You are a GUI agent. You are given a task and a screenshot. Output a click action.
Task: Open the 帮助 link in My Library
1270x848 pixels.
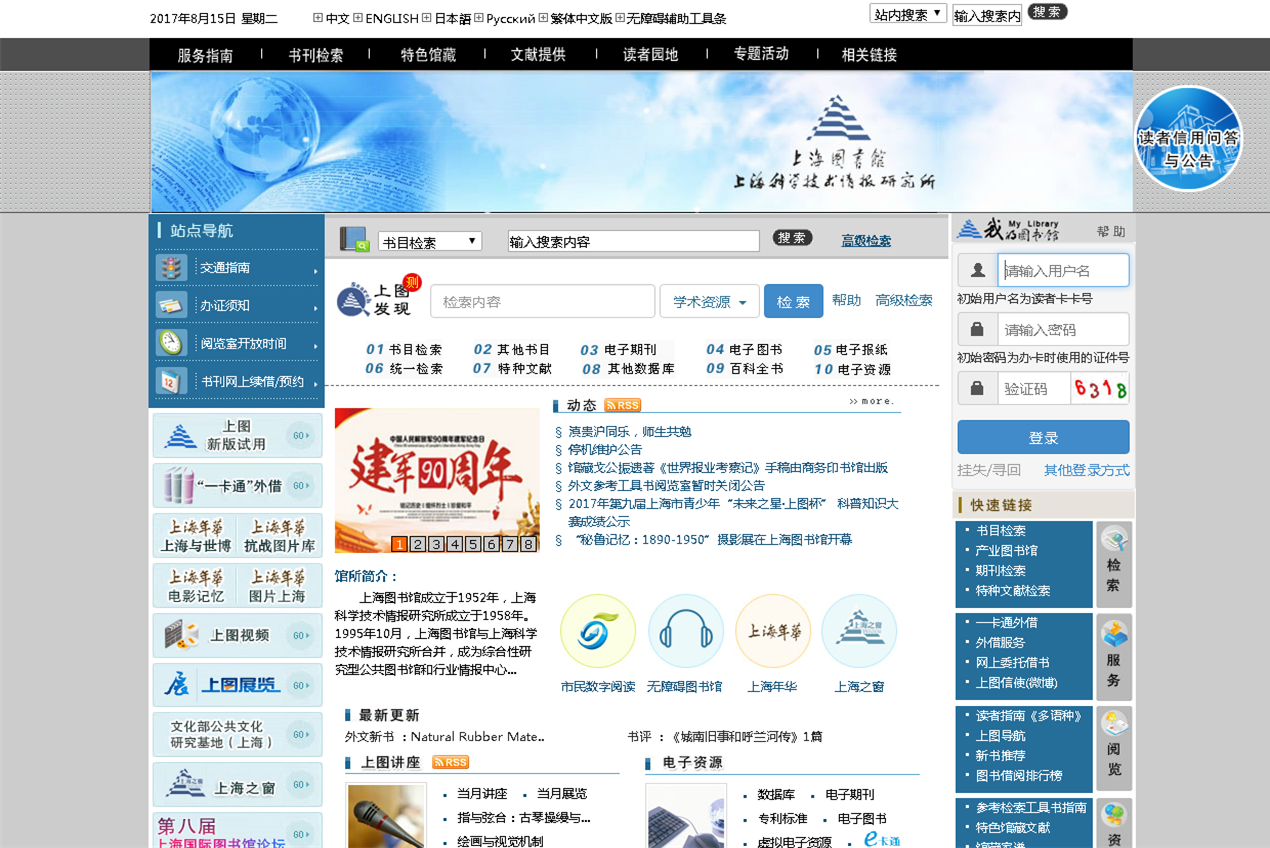[1110, 231]
